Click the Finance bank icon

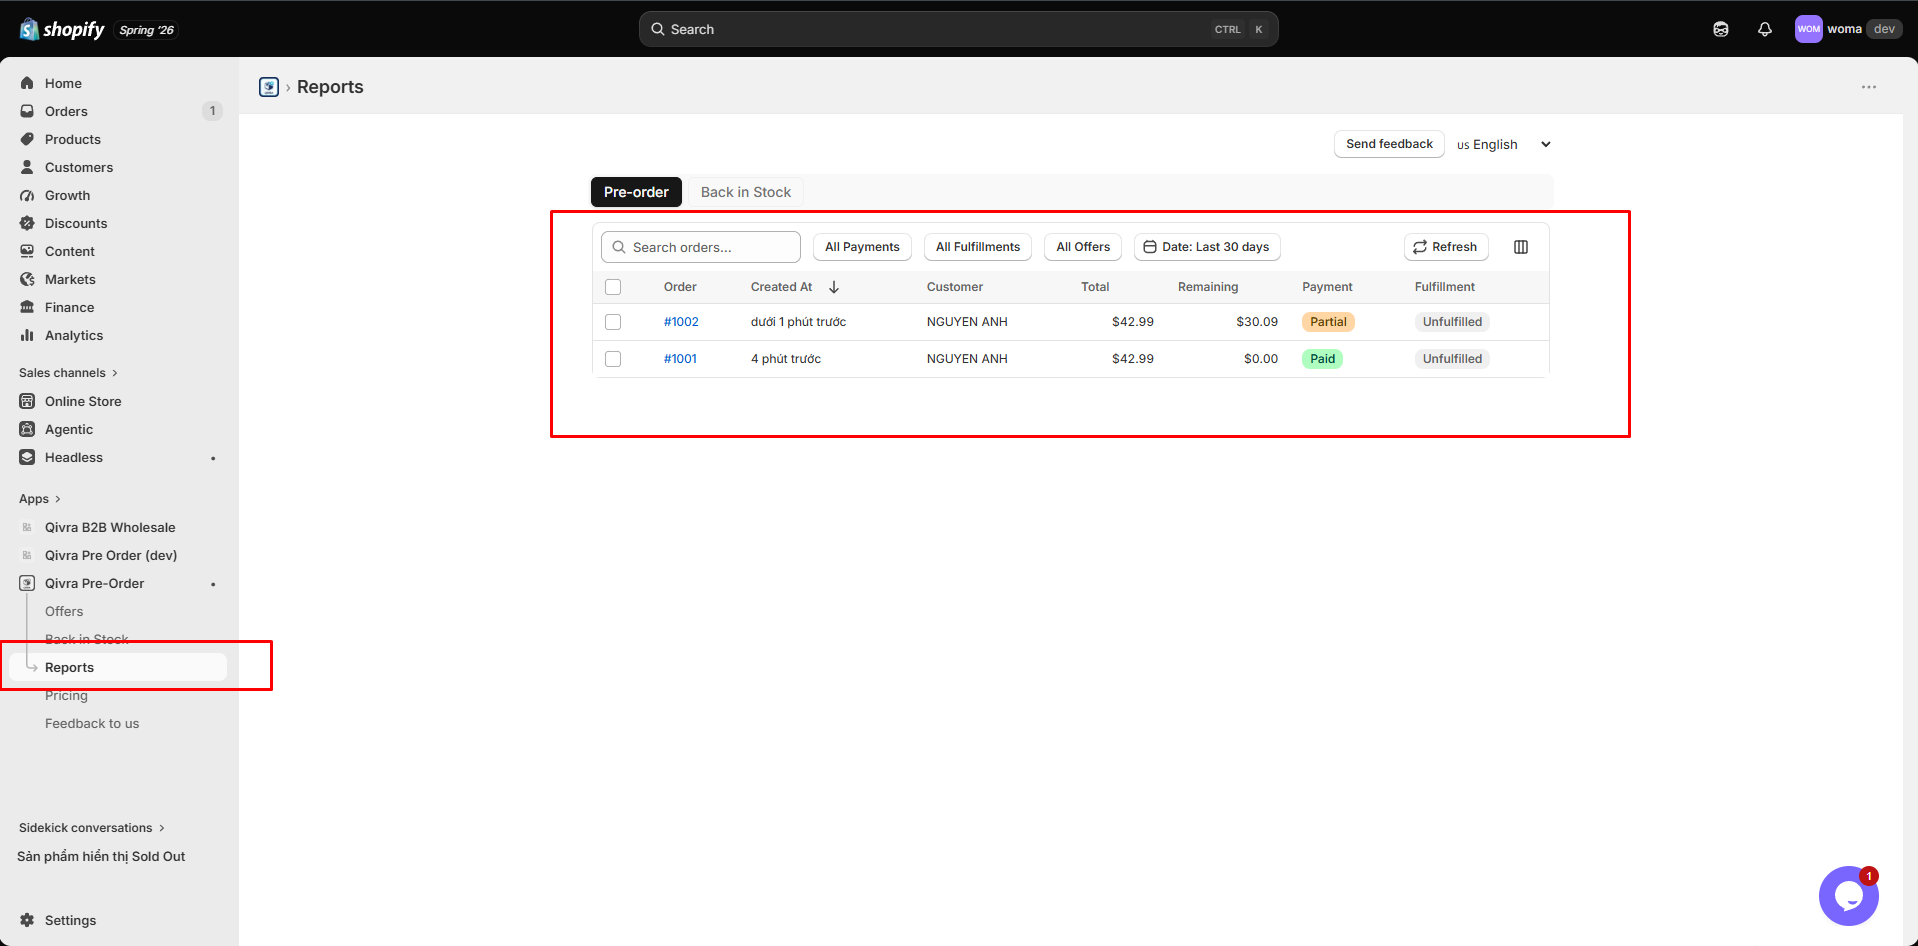click(27, 307)
